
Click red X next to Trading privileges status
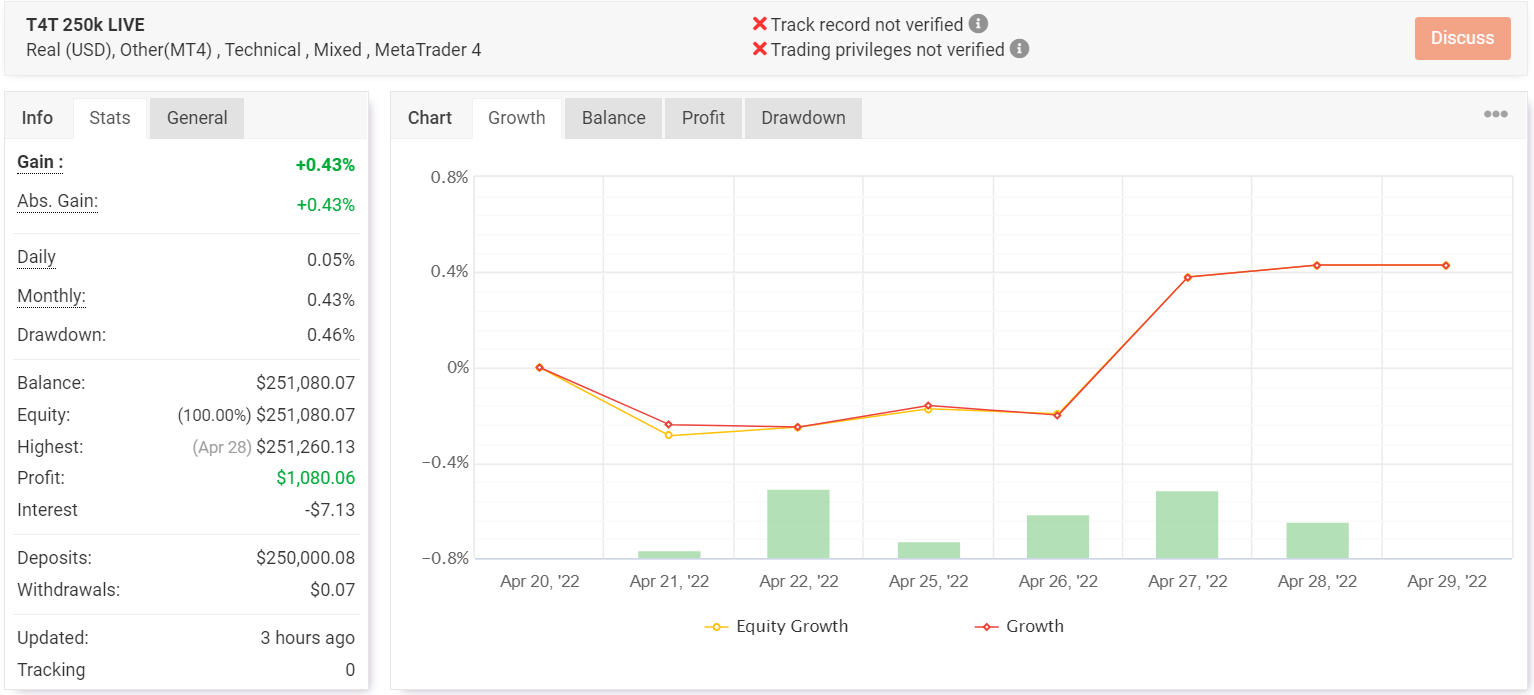coord(760,49)
